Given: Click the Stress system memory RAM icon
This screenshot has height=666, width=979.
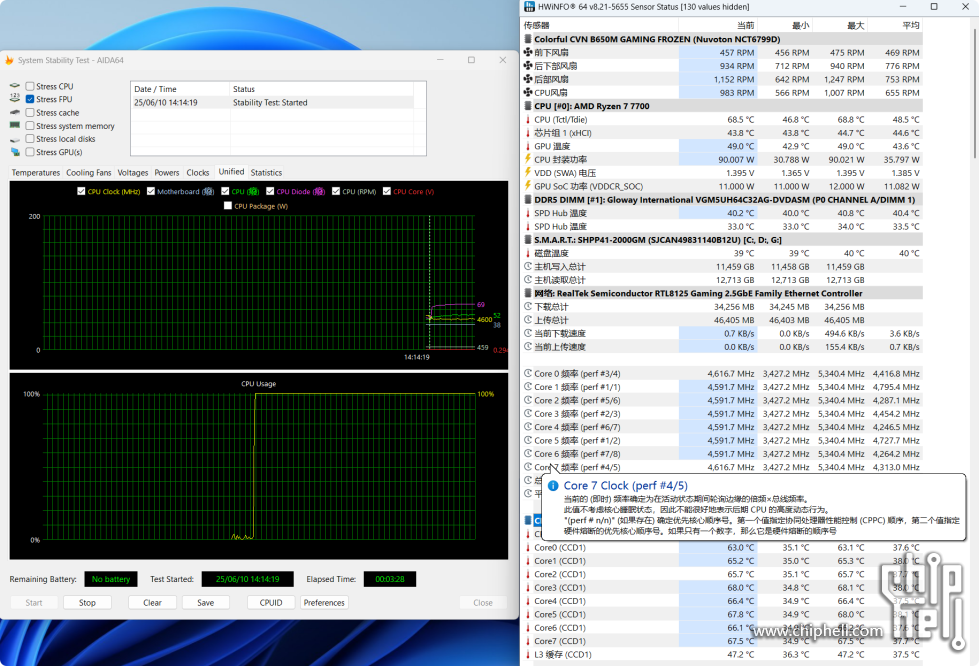Looking at the screenshot, I should (x=15, y=125).
